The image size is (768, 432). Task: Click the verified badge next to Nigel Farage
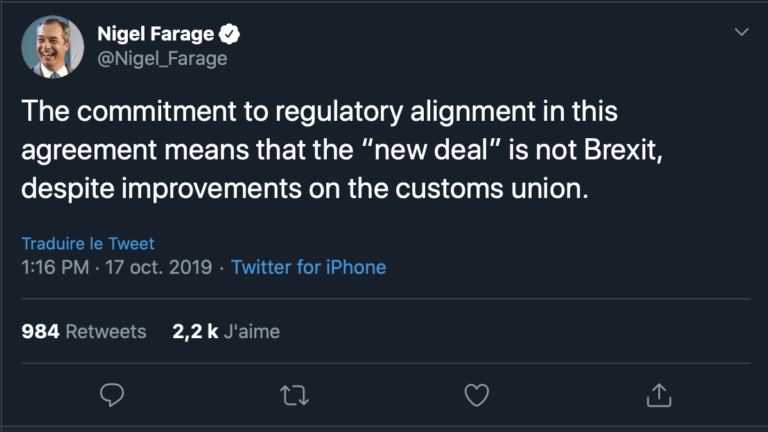(230, 34)
